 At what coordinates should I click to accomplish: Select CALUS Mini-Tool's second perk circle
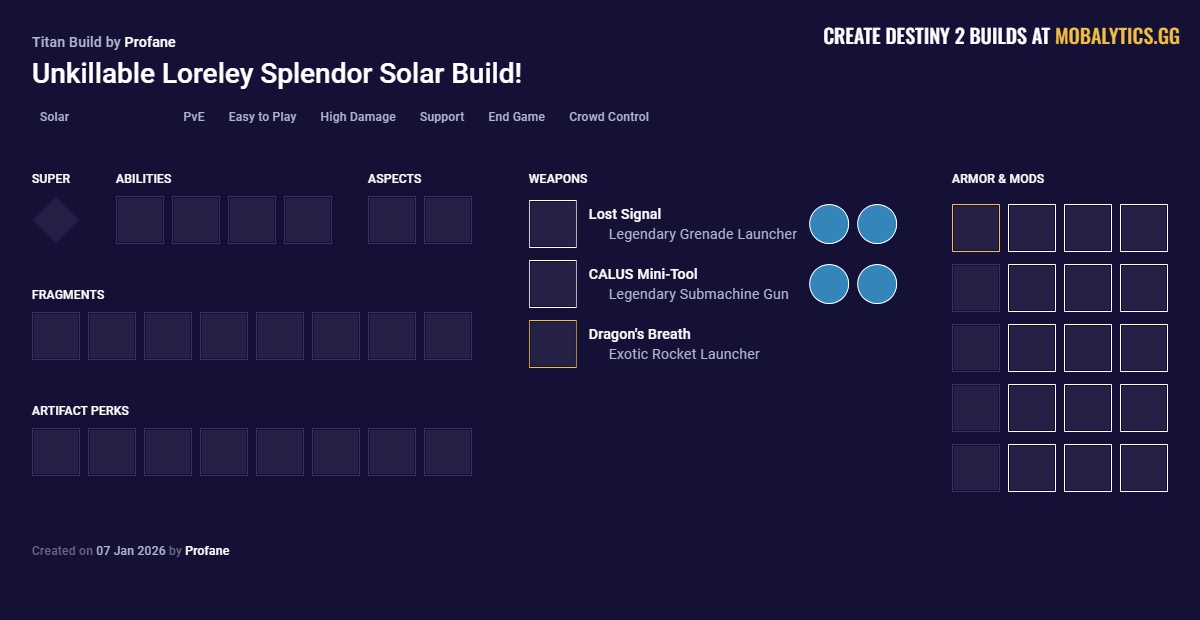[877, 284]
